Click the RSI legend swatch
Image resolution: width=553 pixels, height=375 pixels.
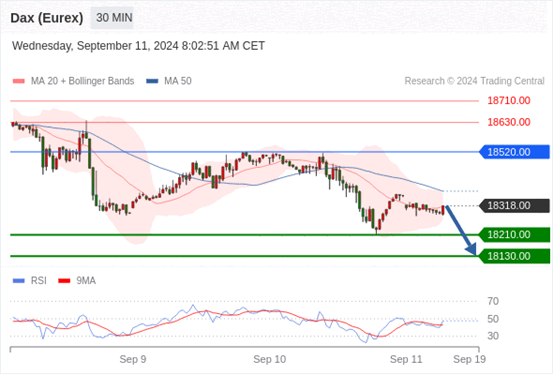(x=18, y=281)
